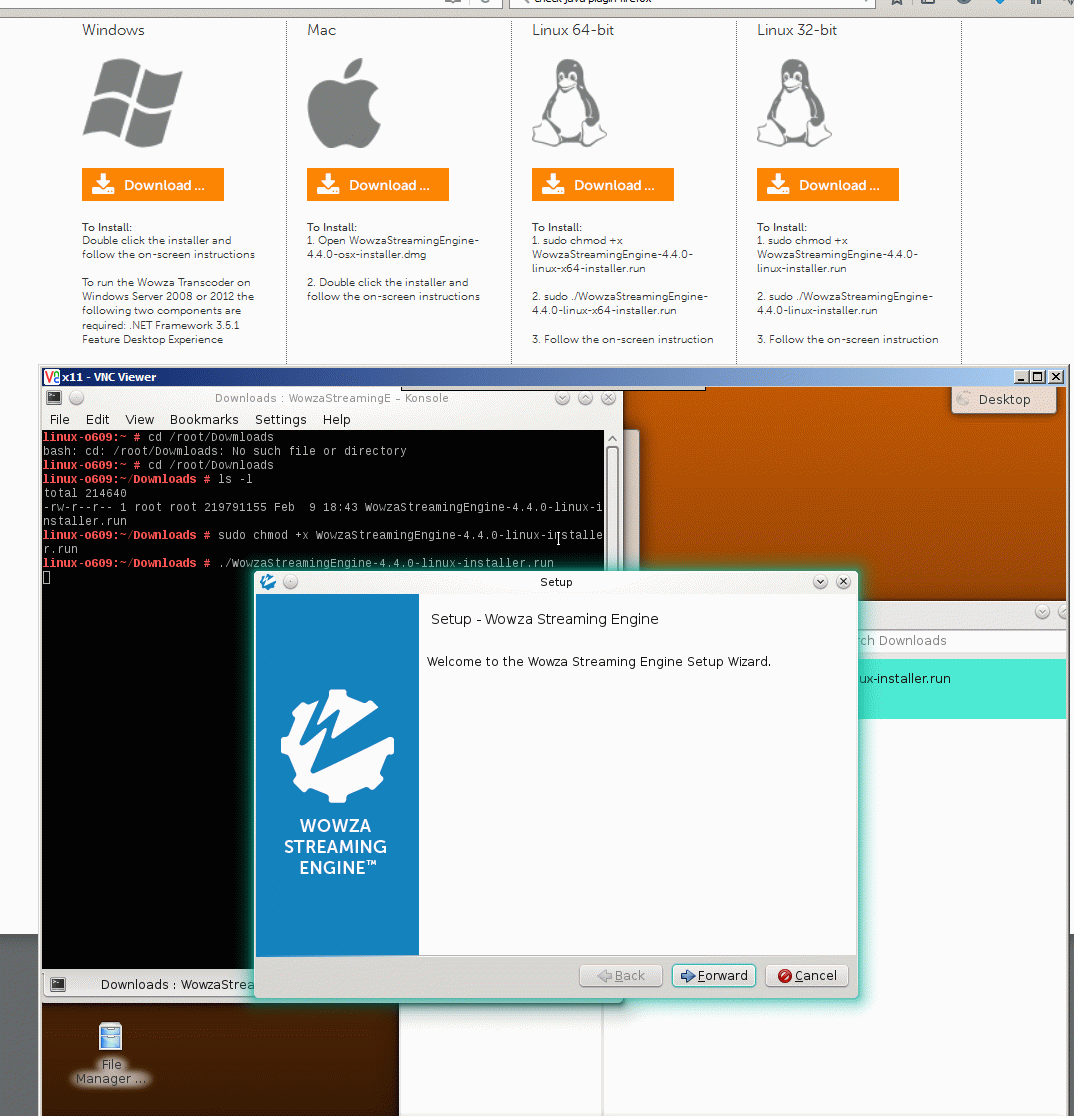Click the Linux 32-bit column heading

(797, 30)
